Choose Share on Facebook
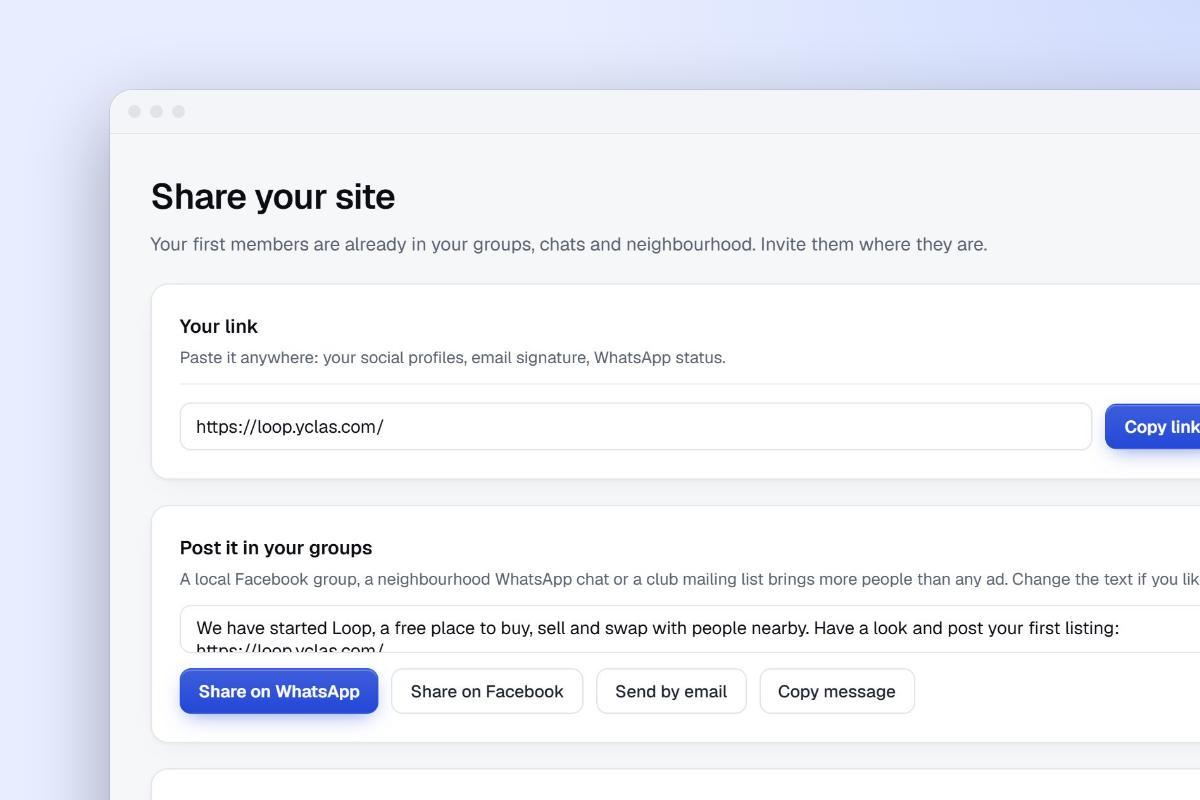1200x800 pixels. [x=487, y=691]
